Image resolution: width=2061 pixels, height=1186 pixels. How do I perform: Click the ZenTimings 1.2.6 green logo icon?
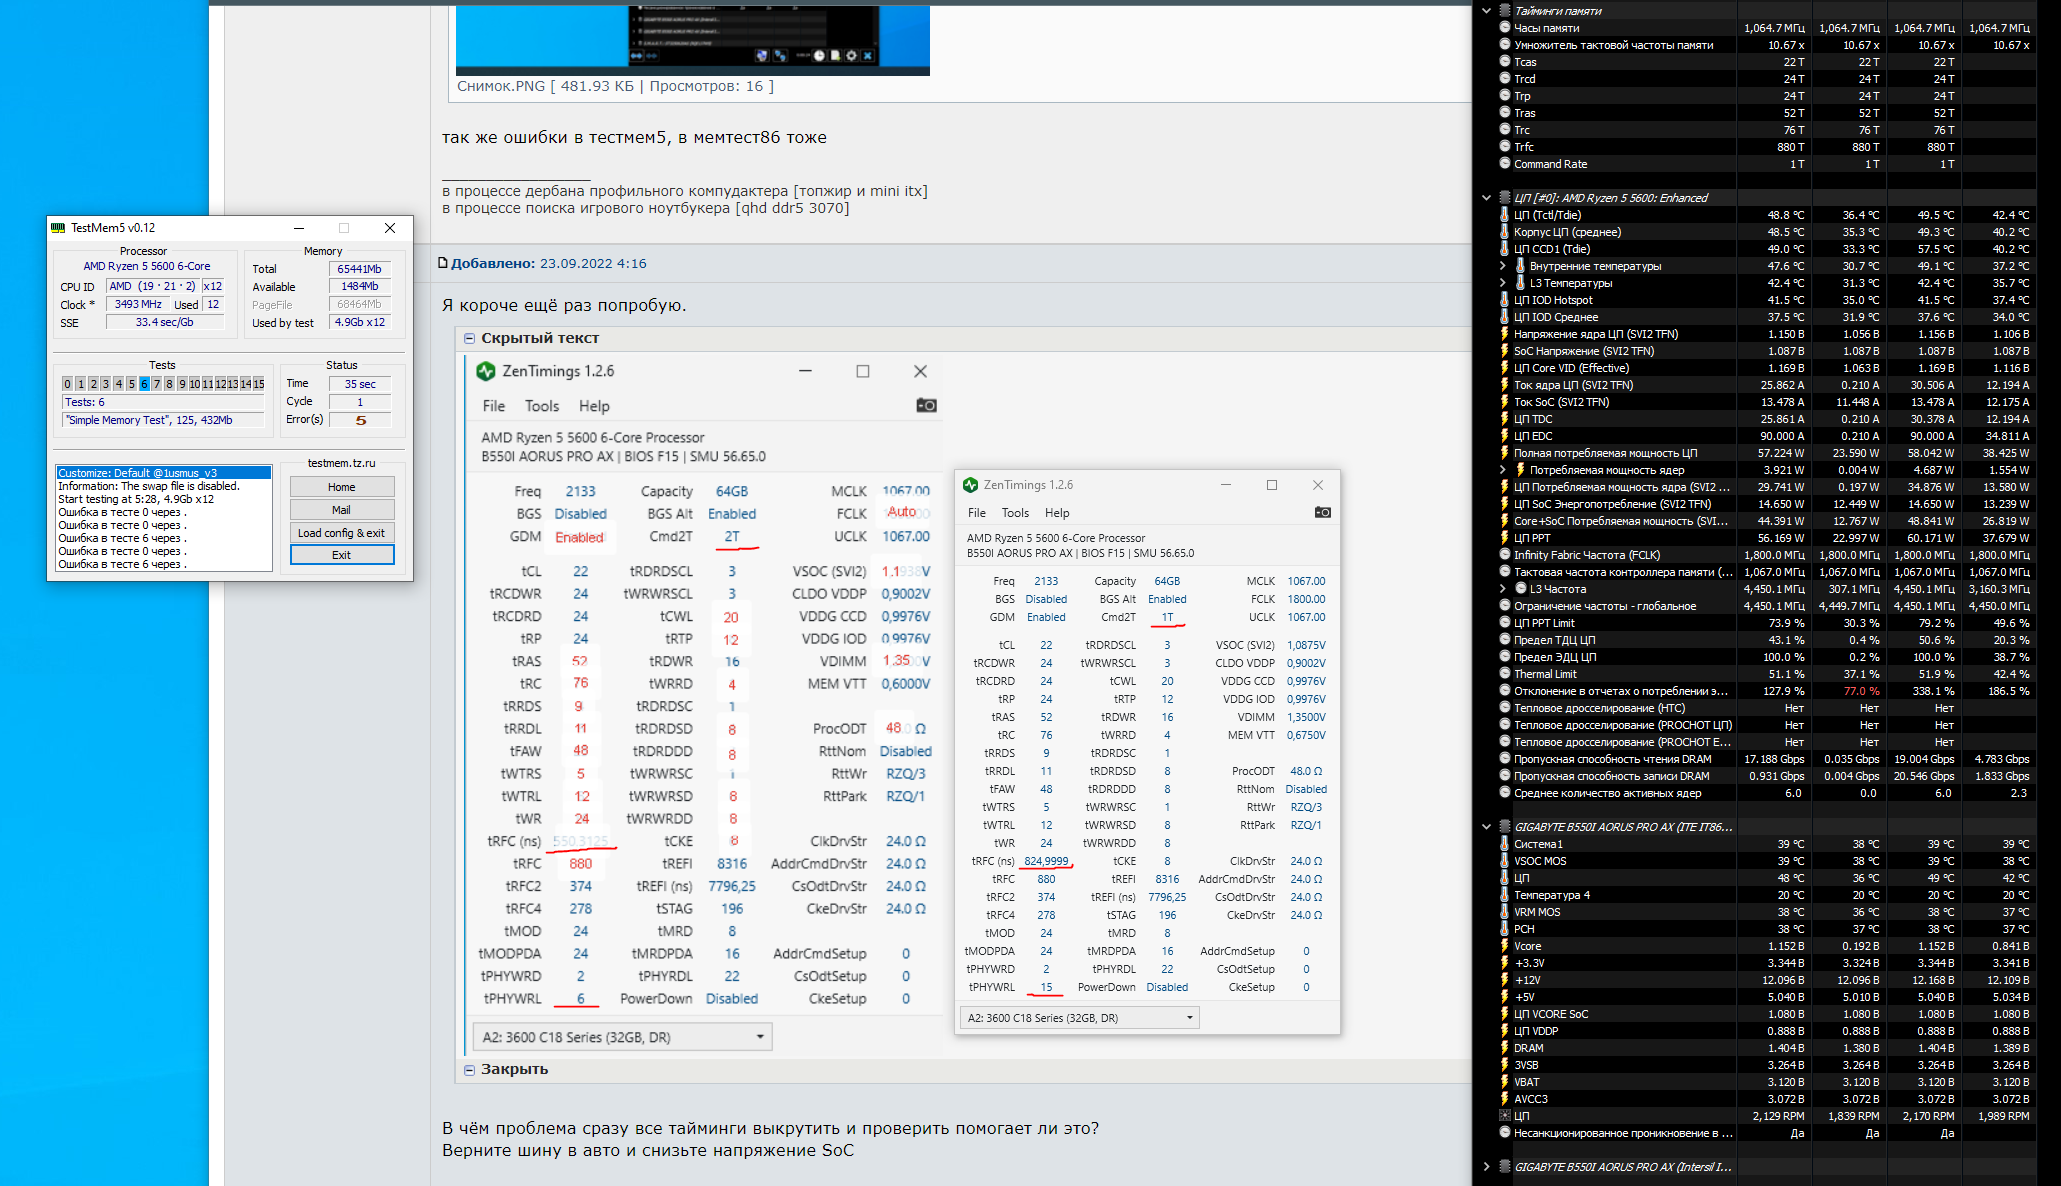coord(486,371)
